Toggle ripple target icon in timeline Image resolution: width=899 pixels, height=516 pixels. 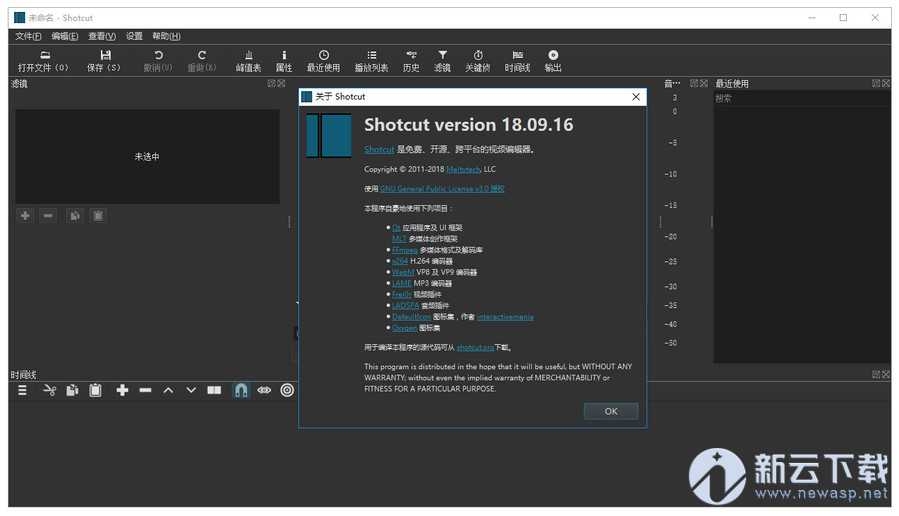287,390
